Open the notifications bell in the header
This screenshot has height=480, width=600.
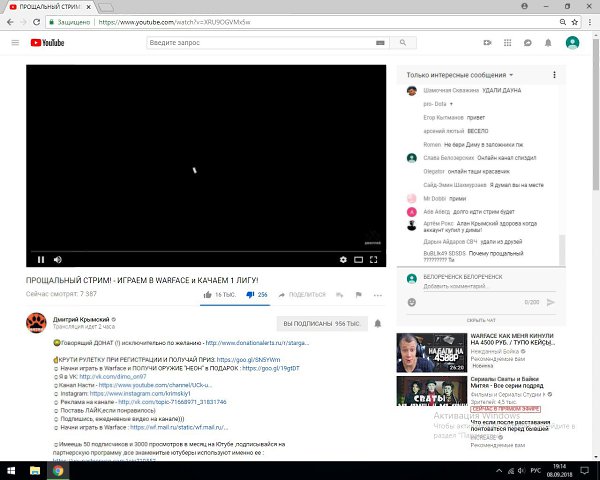click(549, 43)
